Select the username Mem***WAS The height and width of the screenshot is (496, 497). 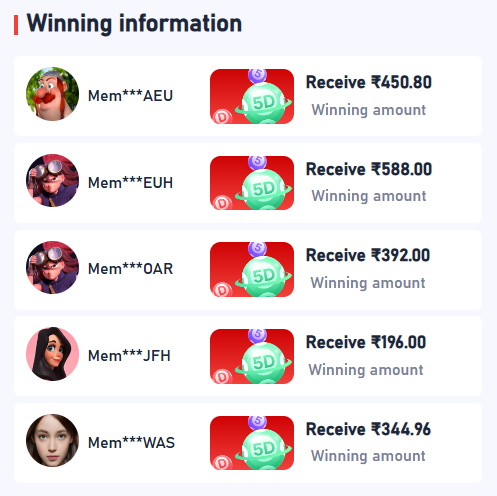tap(131, 443)
